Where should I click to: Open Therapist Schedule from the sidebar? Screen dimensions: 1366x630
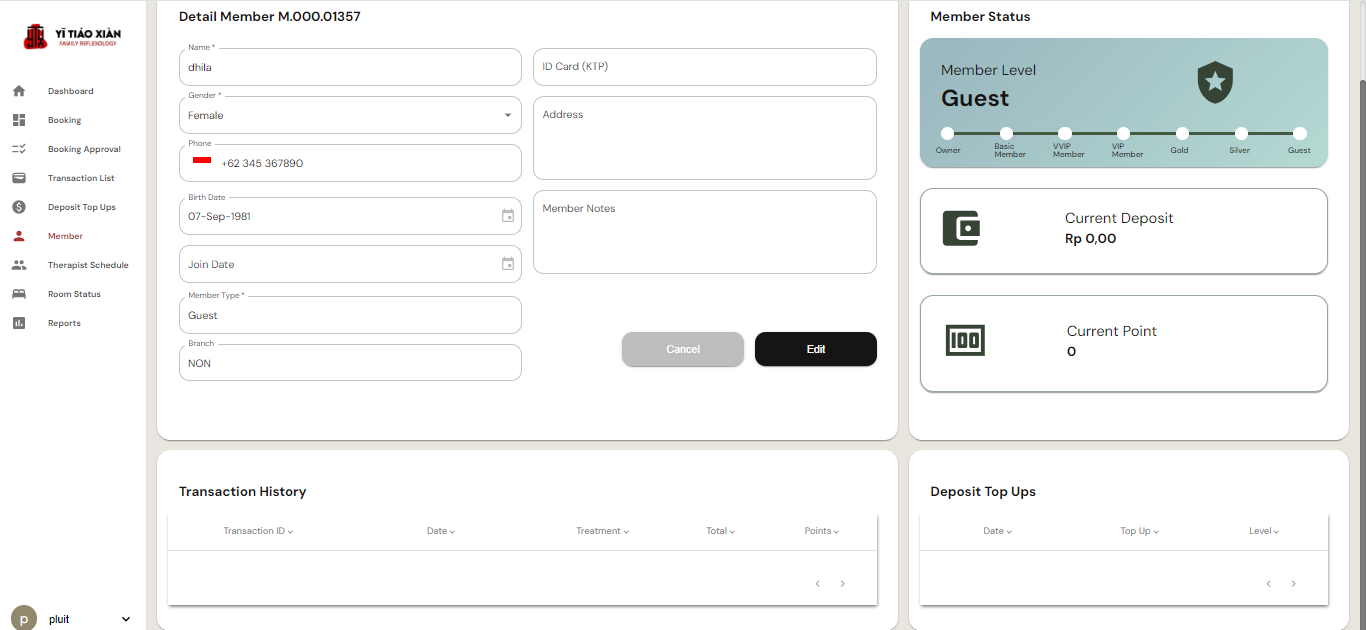88,265
